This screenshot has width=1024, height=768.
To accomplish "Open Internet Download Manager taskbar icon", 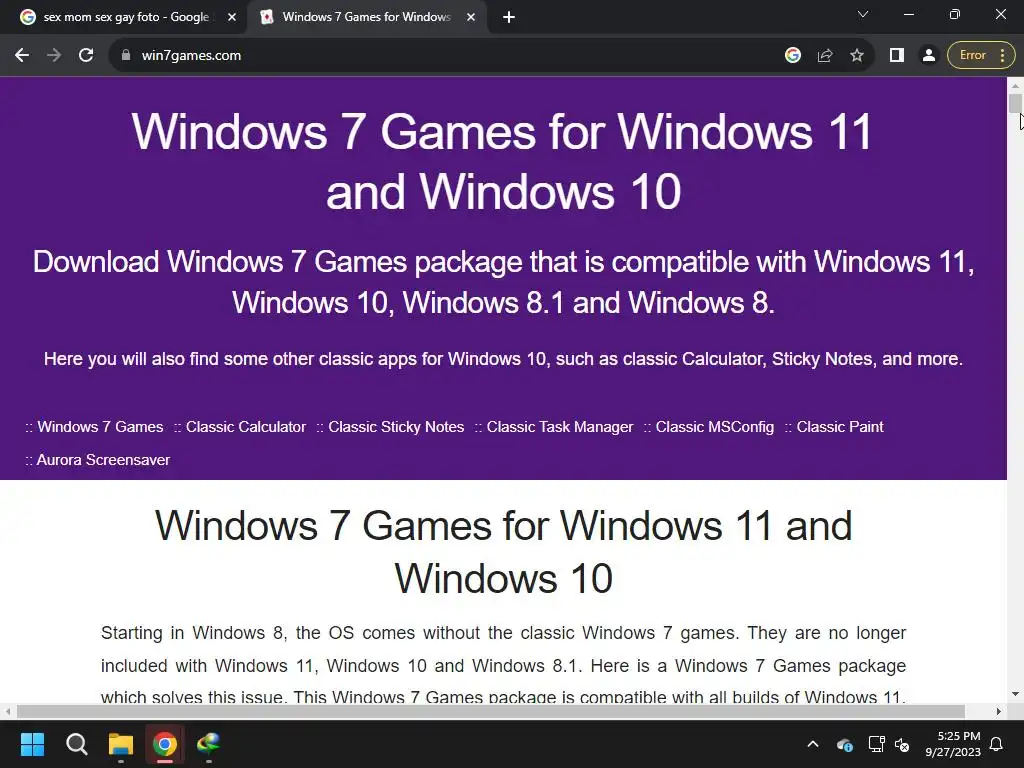I will 209,744.
